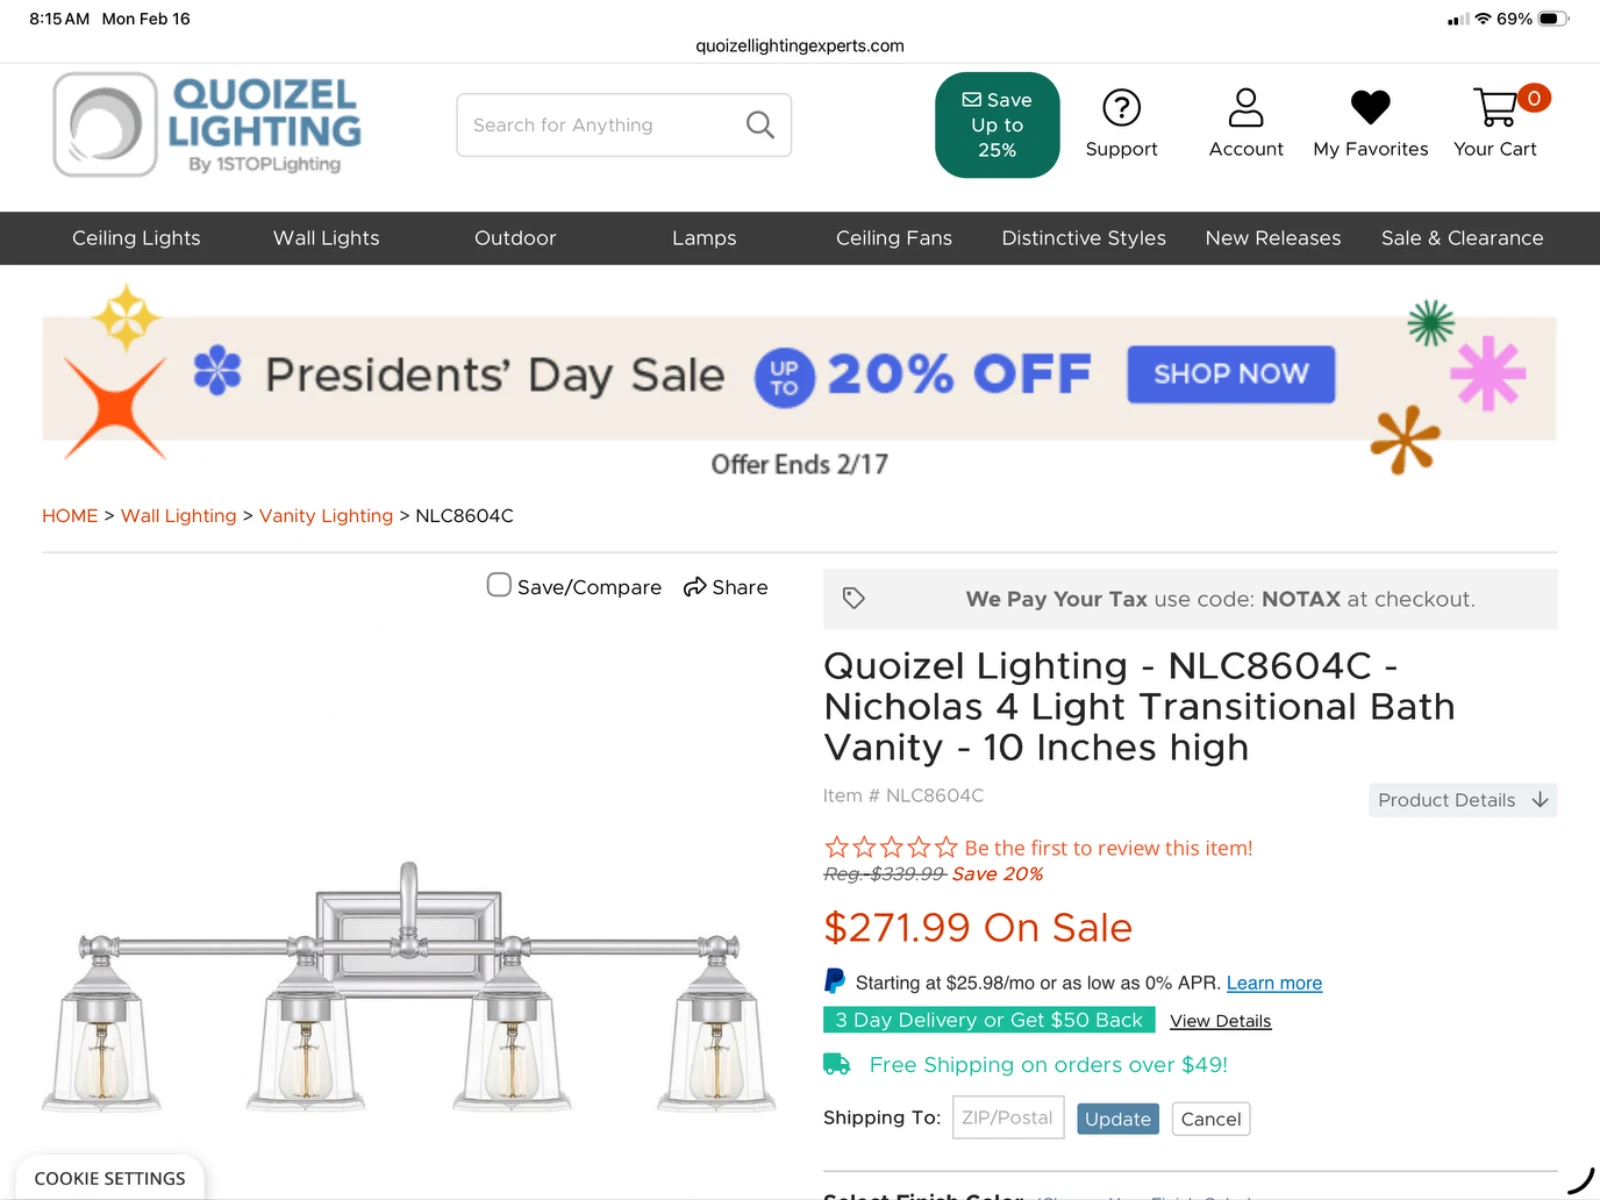The height and width of the screenshot is (1200, 1600).
Task: Click the Share arrow icon
Action: (x=695, y=587)
